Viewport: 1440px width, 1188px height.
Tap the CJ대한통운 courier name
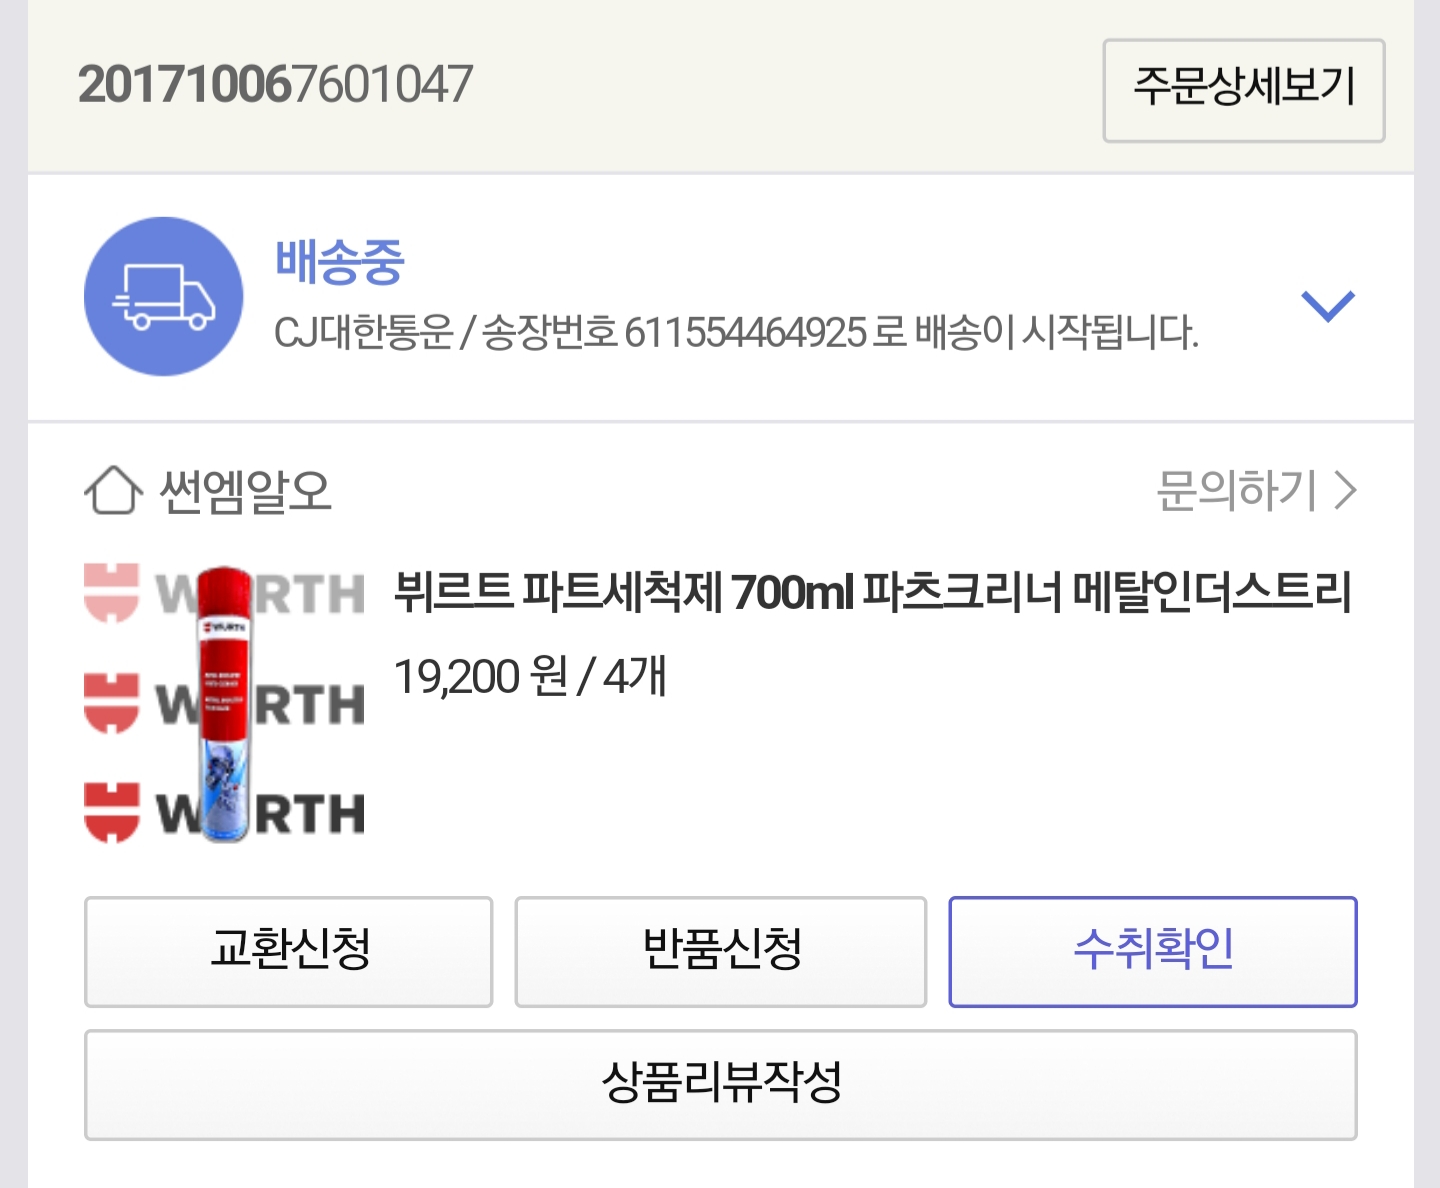coord(363,333)
